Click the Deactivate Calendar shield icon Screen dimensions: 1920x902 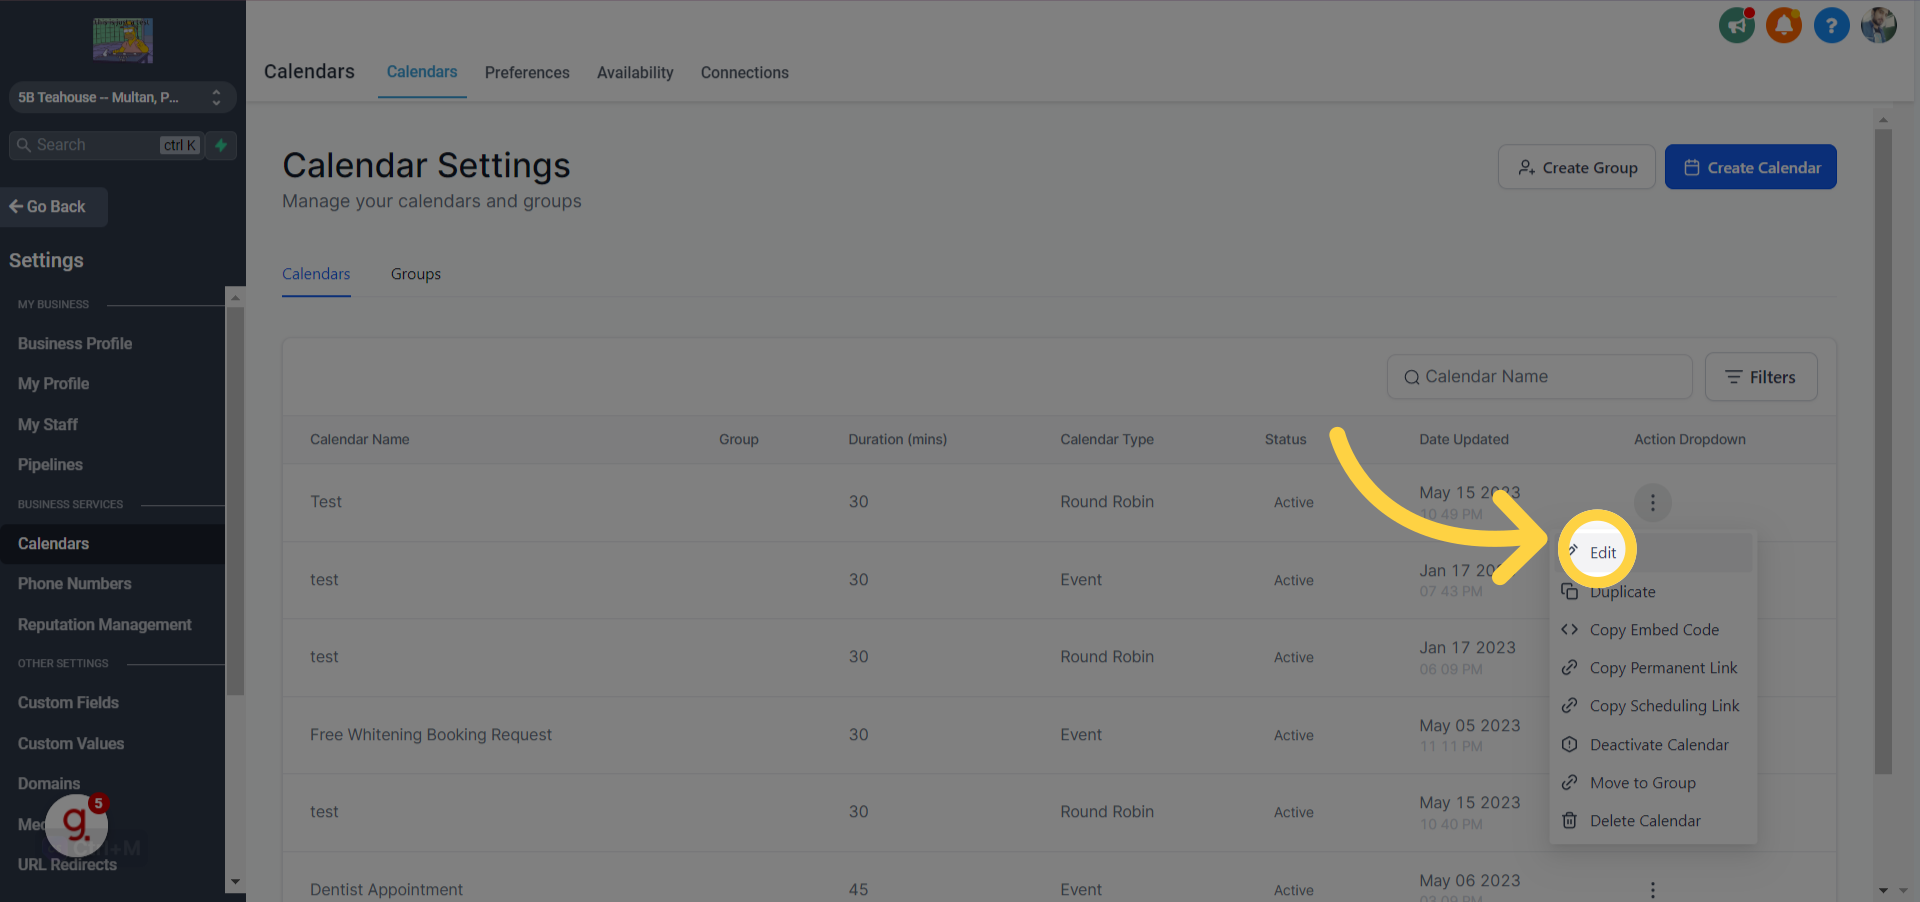tap(1570, 745)
